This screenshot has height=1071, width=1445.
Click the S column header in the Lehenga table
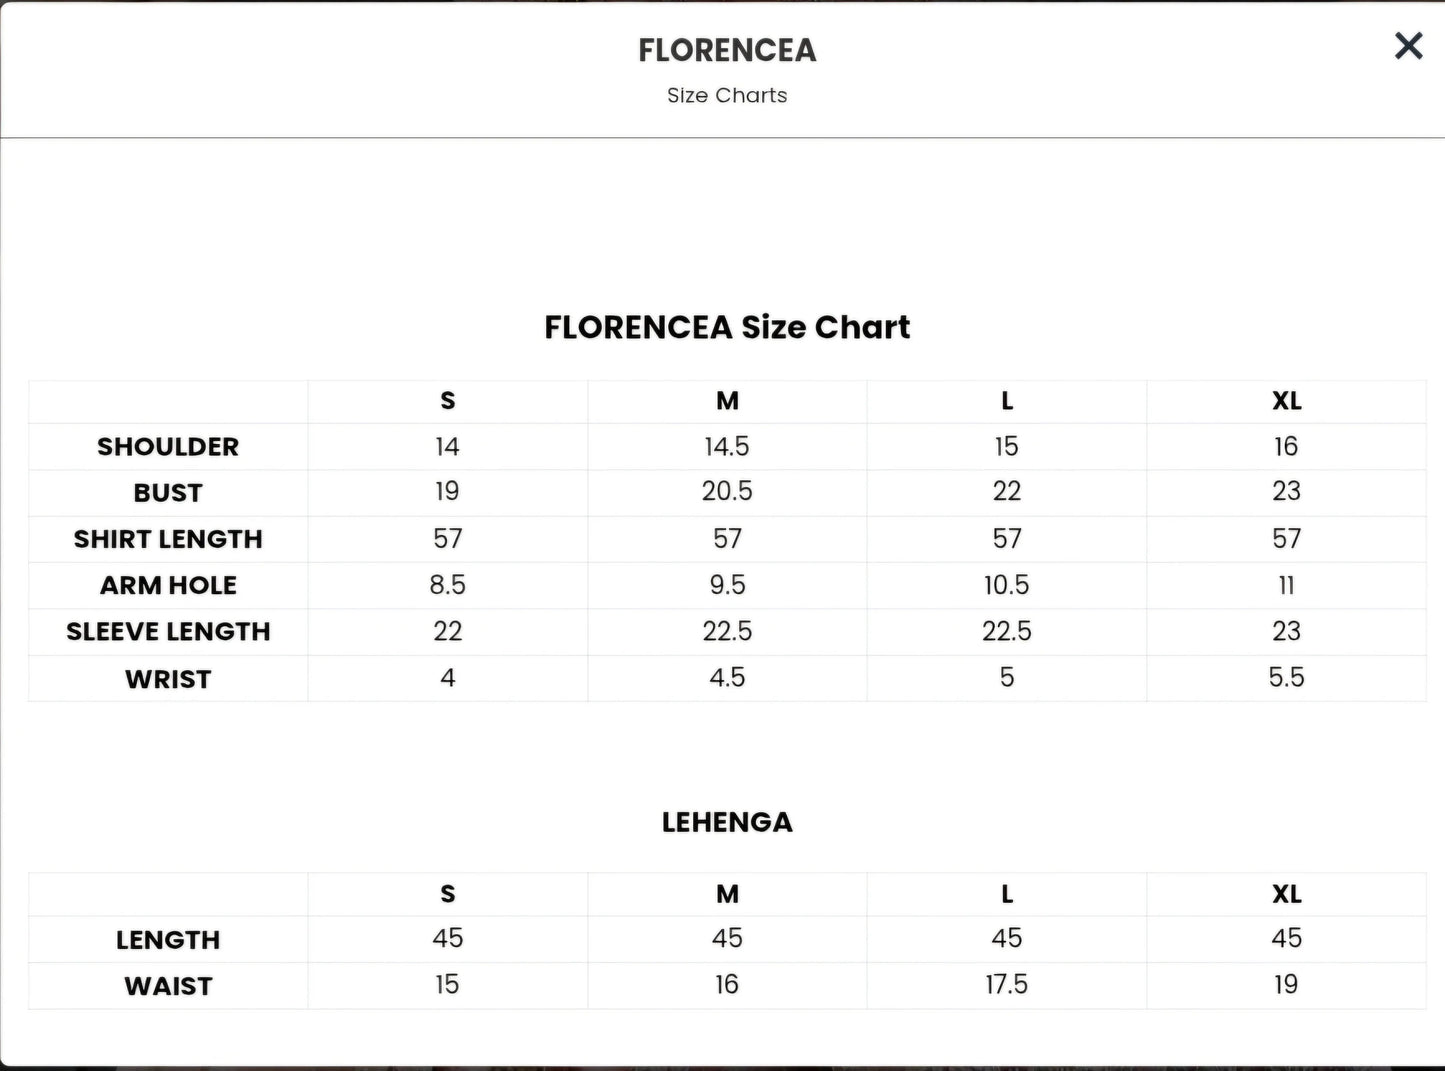click(447, 894)
